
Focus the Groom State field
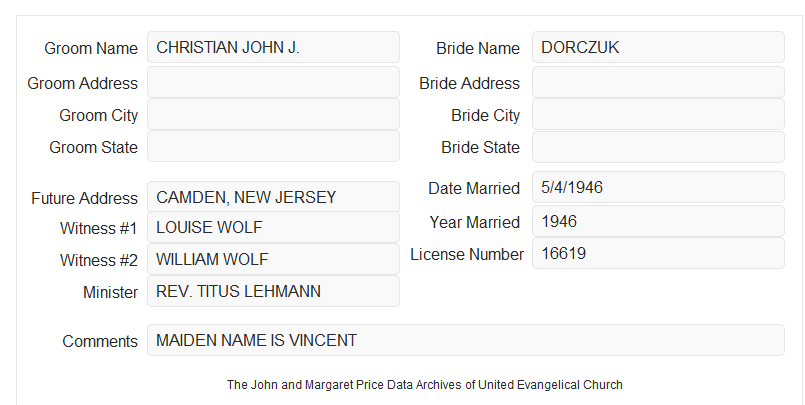click(273, 146)
